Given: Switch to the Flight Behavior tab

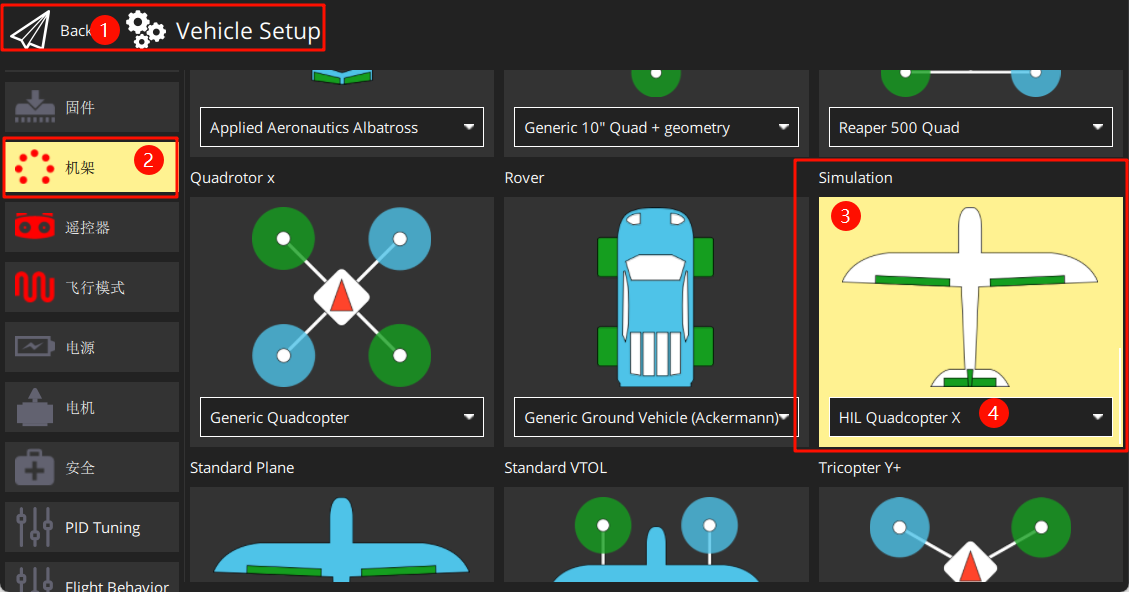Looking at the screenshot, I should tap(92, 582).
